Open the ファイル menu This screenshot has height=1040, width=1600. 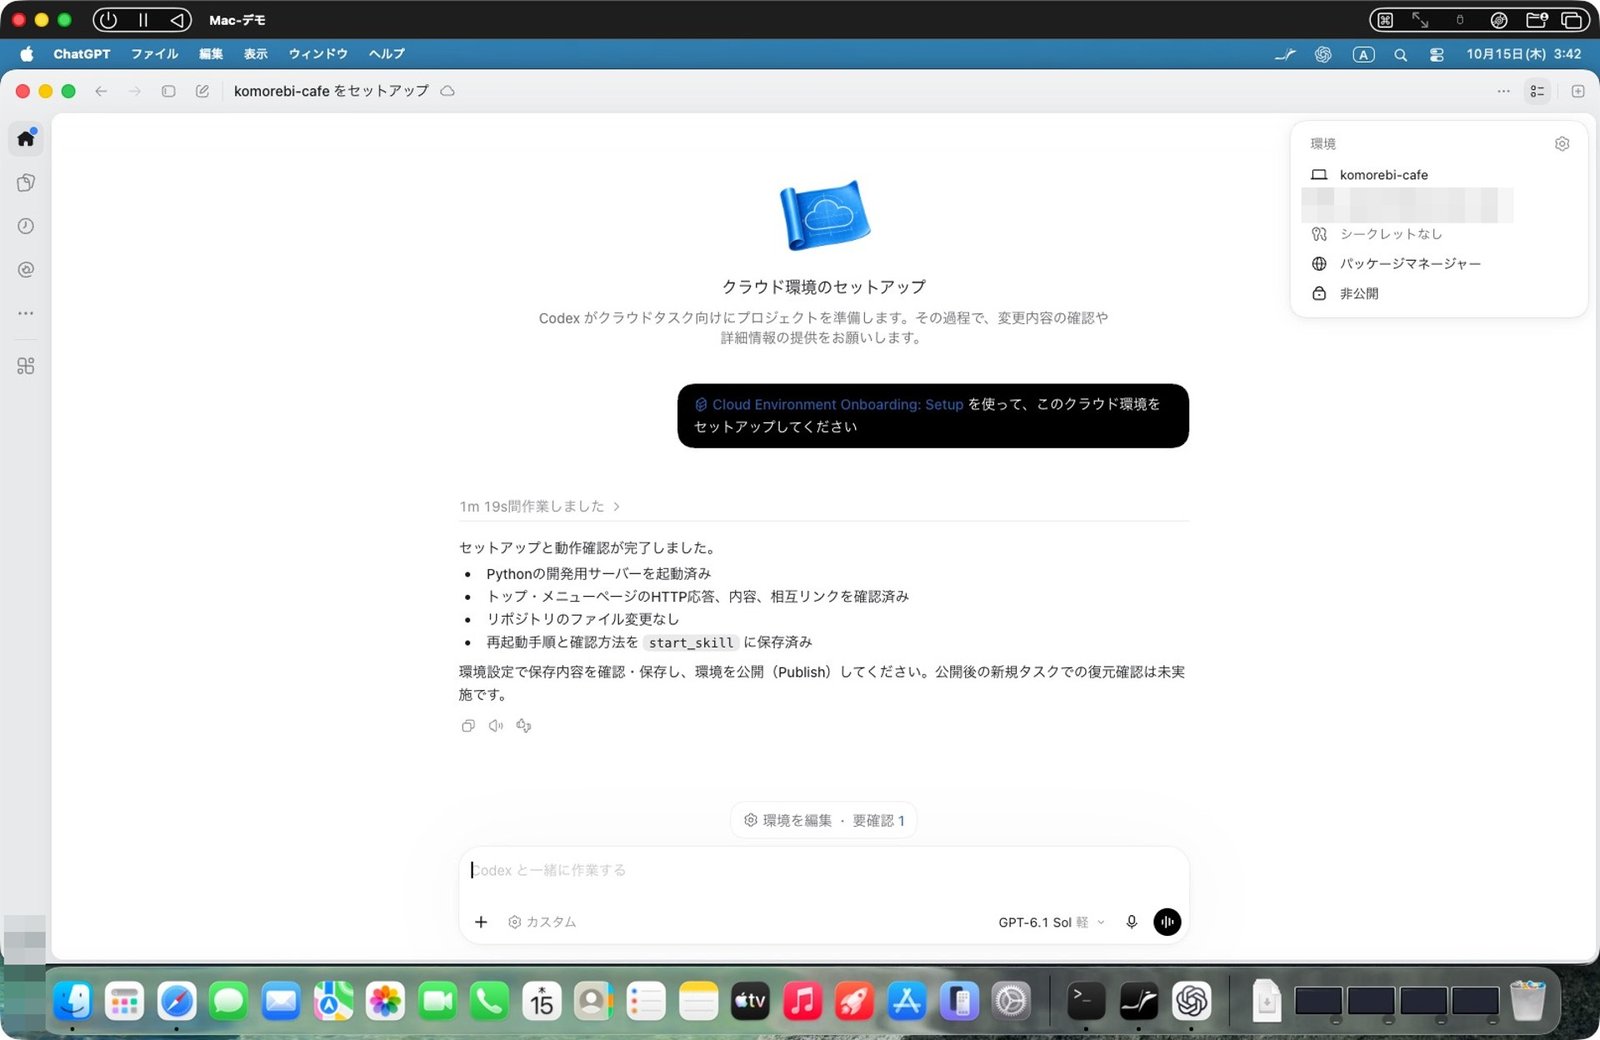pyautogui.click(x=155, y=54)
